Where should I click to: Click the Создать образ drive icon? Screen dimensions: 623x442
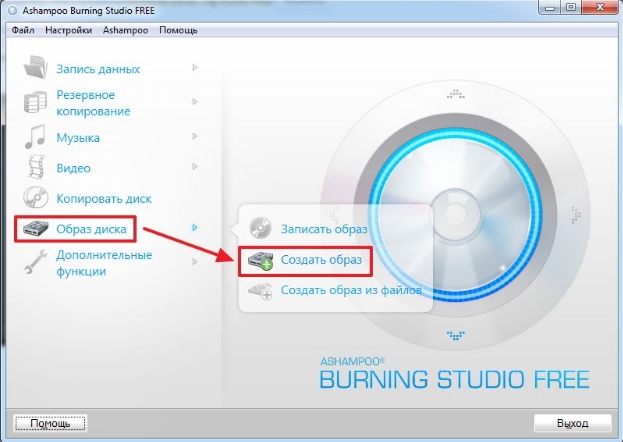click(261, 261)
